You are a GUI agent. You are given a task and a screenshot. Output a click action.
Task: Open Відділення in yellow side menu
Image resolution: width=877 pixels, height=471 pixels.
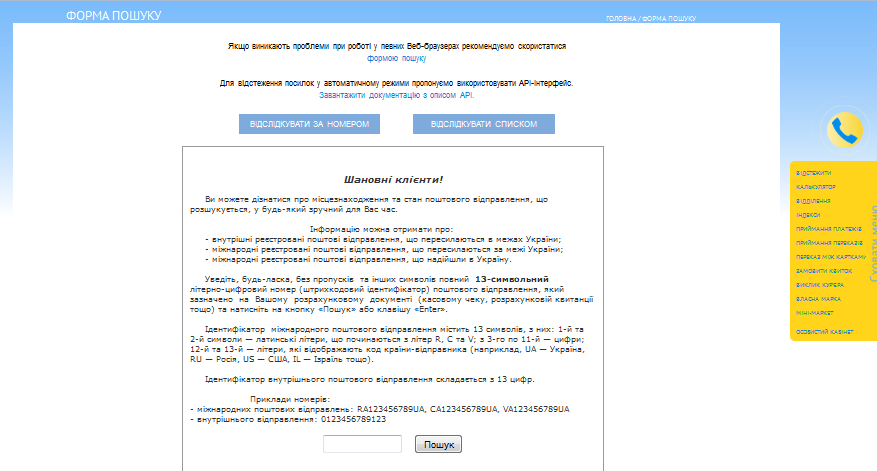tap(813, 201)
